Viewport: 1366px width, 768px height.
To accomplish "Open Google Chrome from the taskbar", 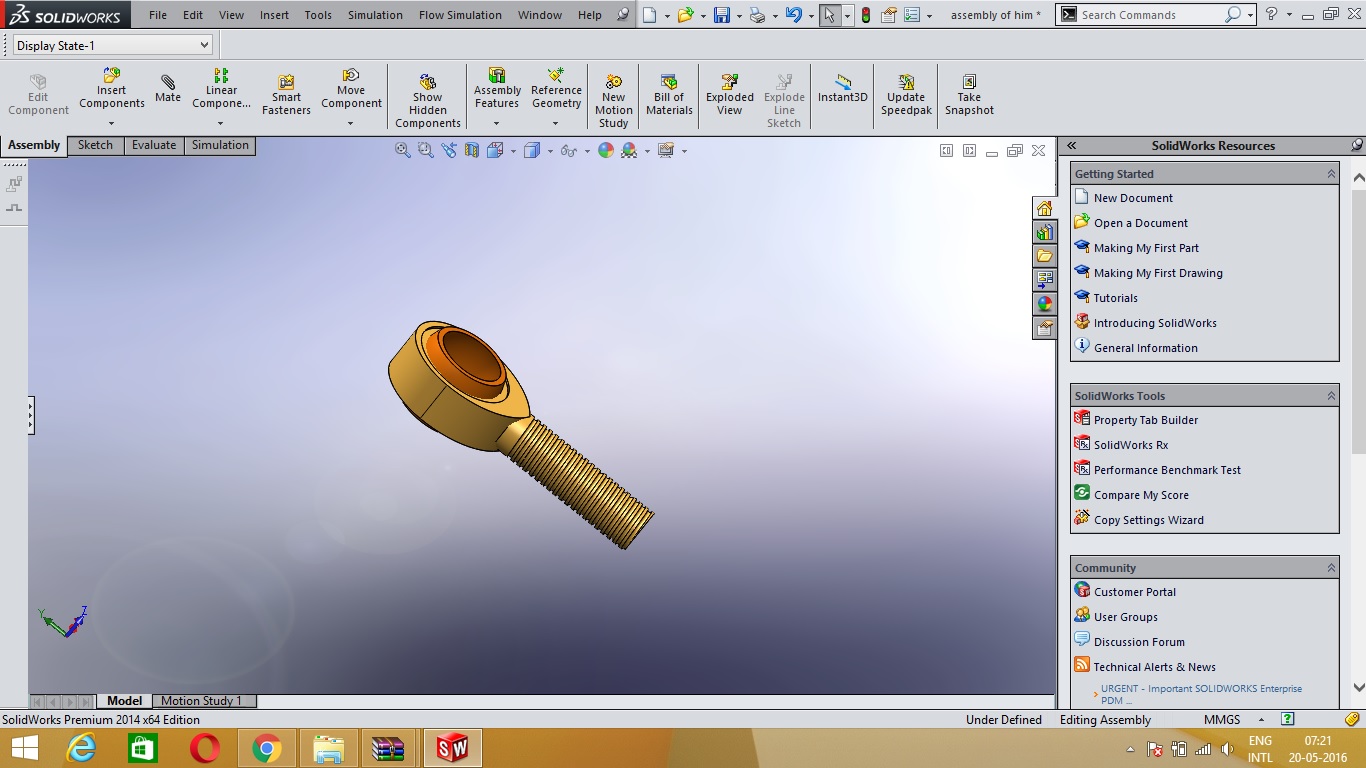I will pyautogui.click(x=266, y=748).
